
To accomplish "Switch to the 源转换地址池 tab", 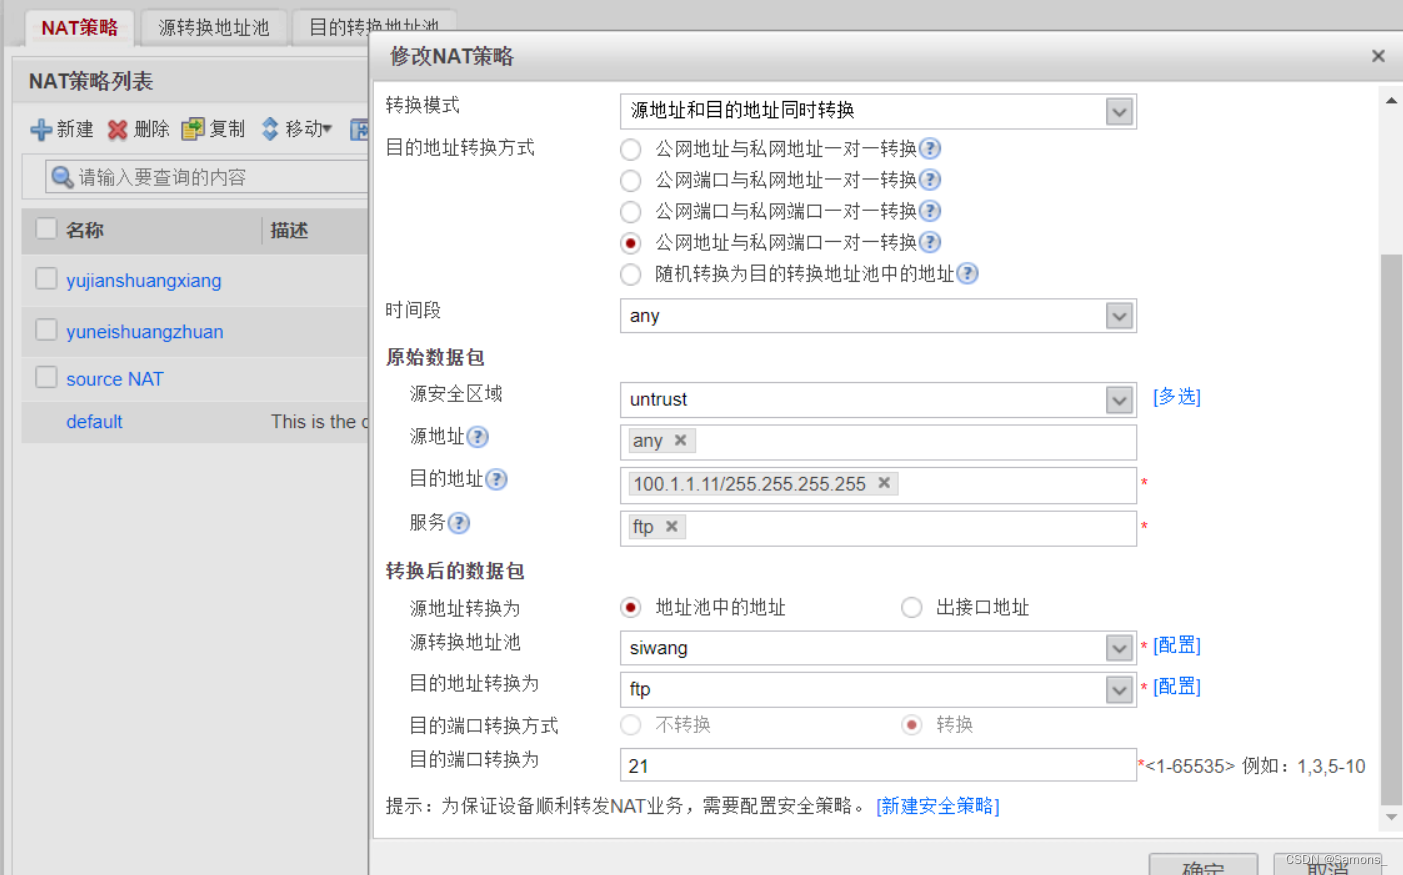I will 214,28.
